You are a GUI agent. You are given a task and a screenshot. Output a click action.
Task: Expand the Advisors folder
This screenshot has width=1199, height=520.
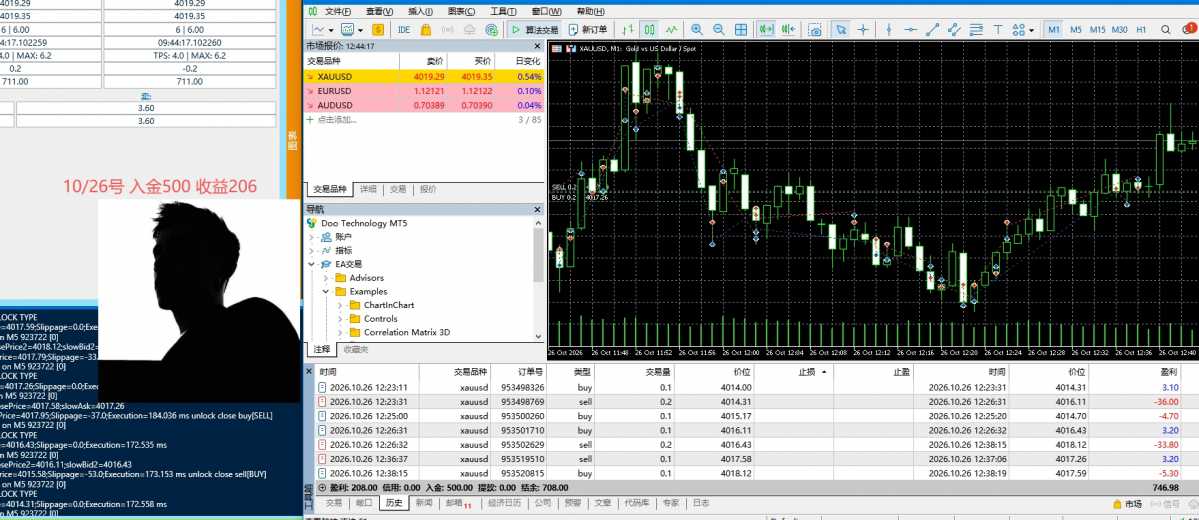point(327,278)
